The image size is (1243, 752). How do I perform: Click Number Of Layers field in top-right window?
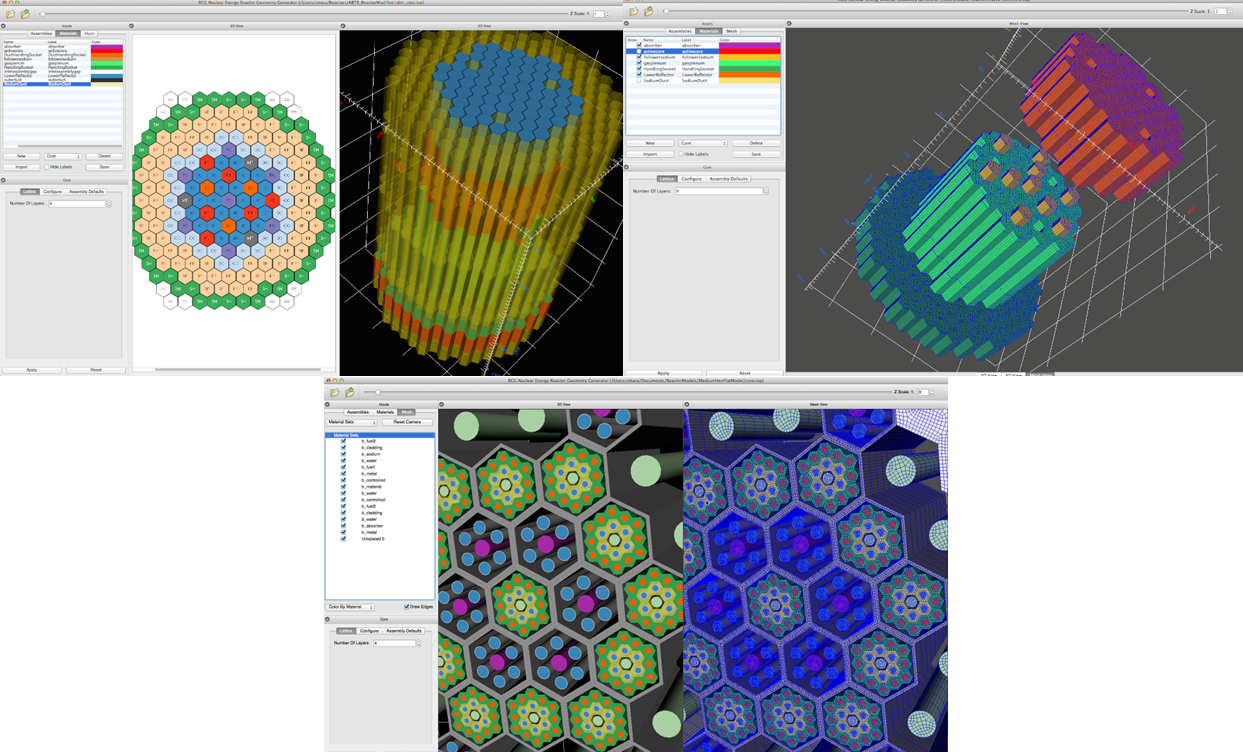pyautogui.click(x=719, y=191)
